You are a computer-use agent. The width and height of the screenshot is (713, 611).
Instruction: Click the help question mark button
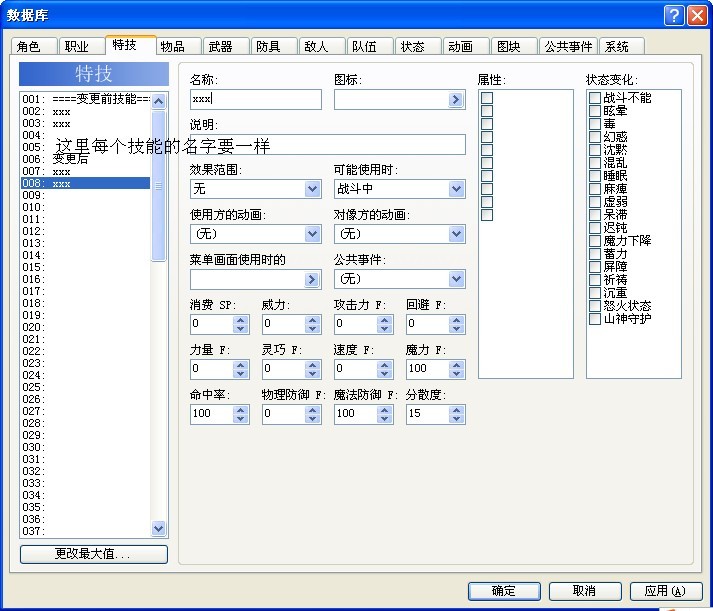[x=674, y=16]
